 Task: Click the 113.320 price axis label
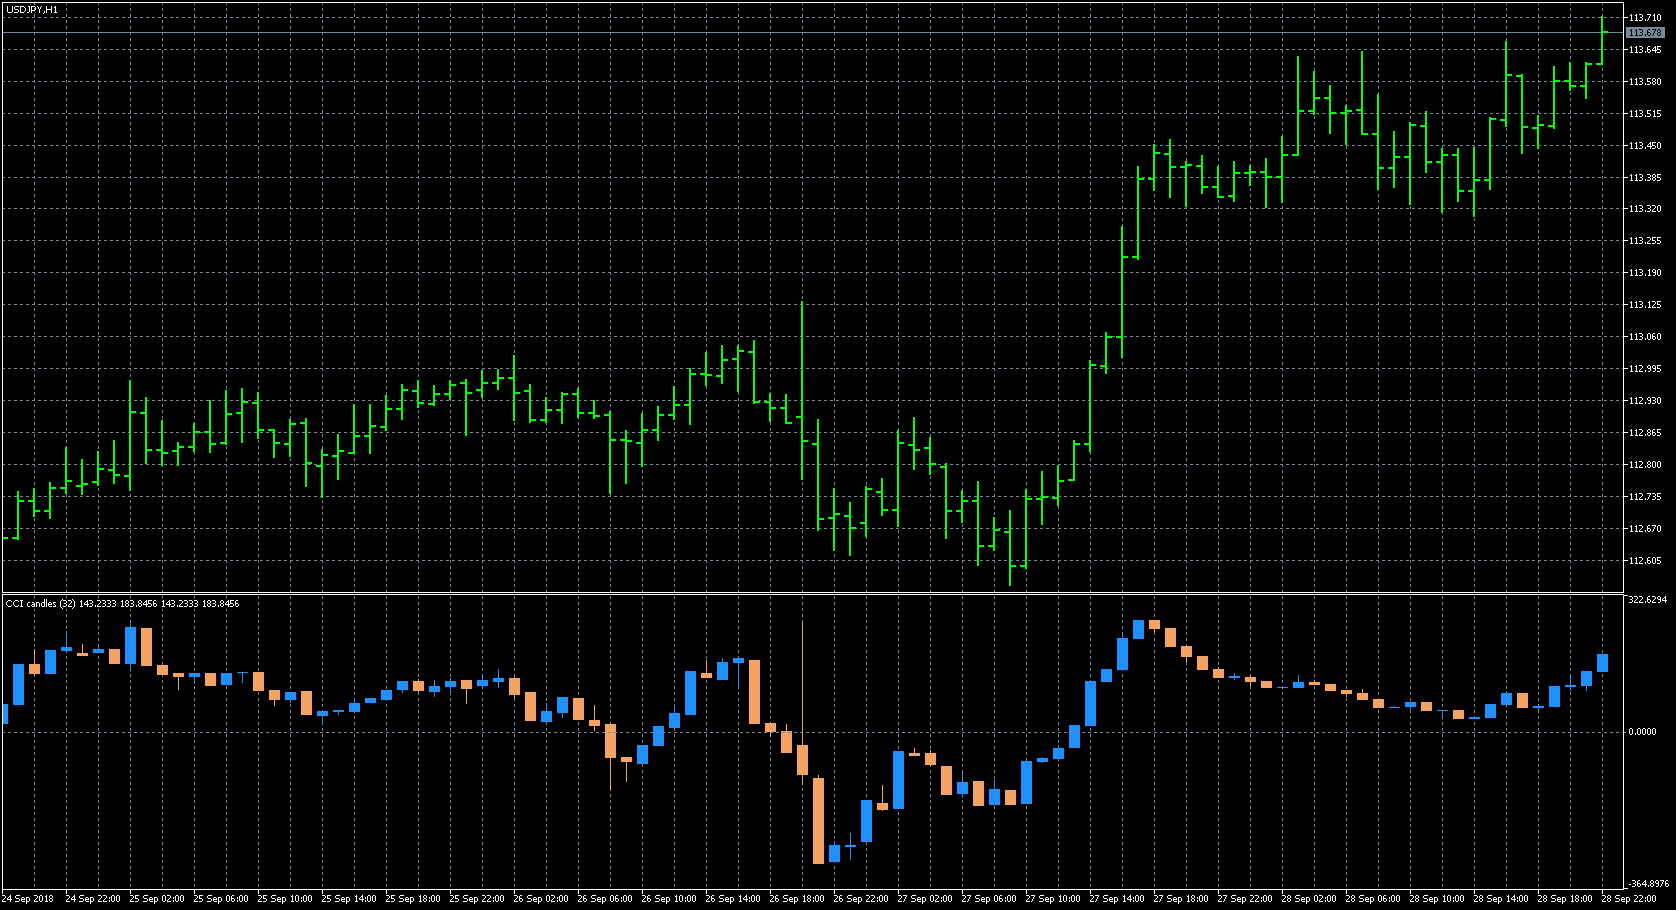coord(1645,209)
